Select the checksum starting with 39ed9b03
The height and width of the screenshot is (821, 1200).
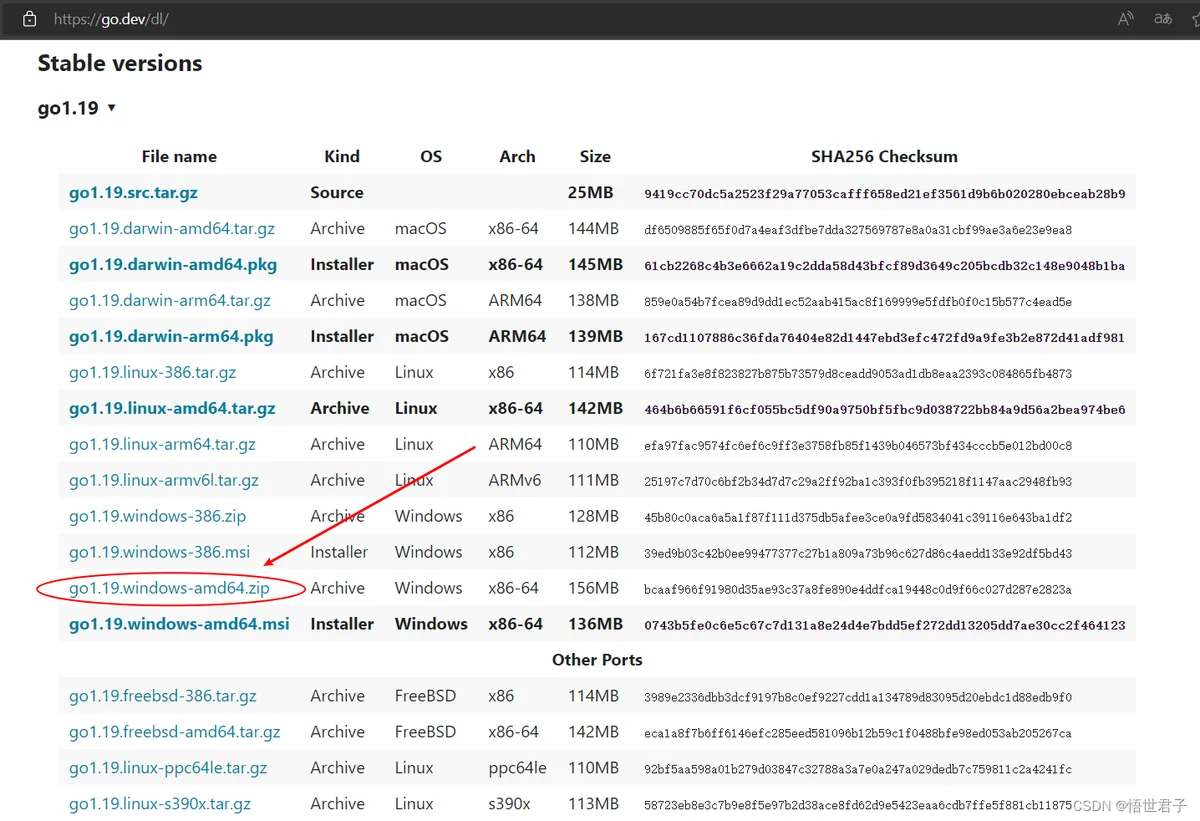click(858, 554)
